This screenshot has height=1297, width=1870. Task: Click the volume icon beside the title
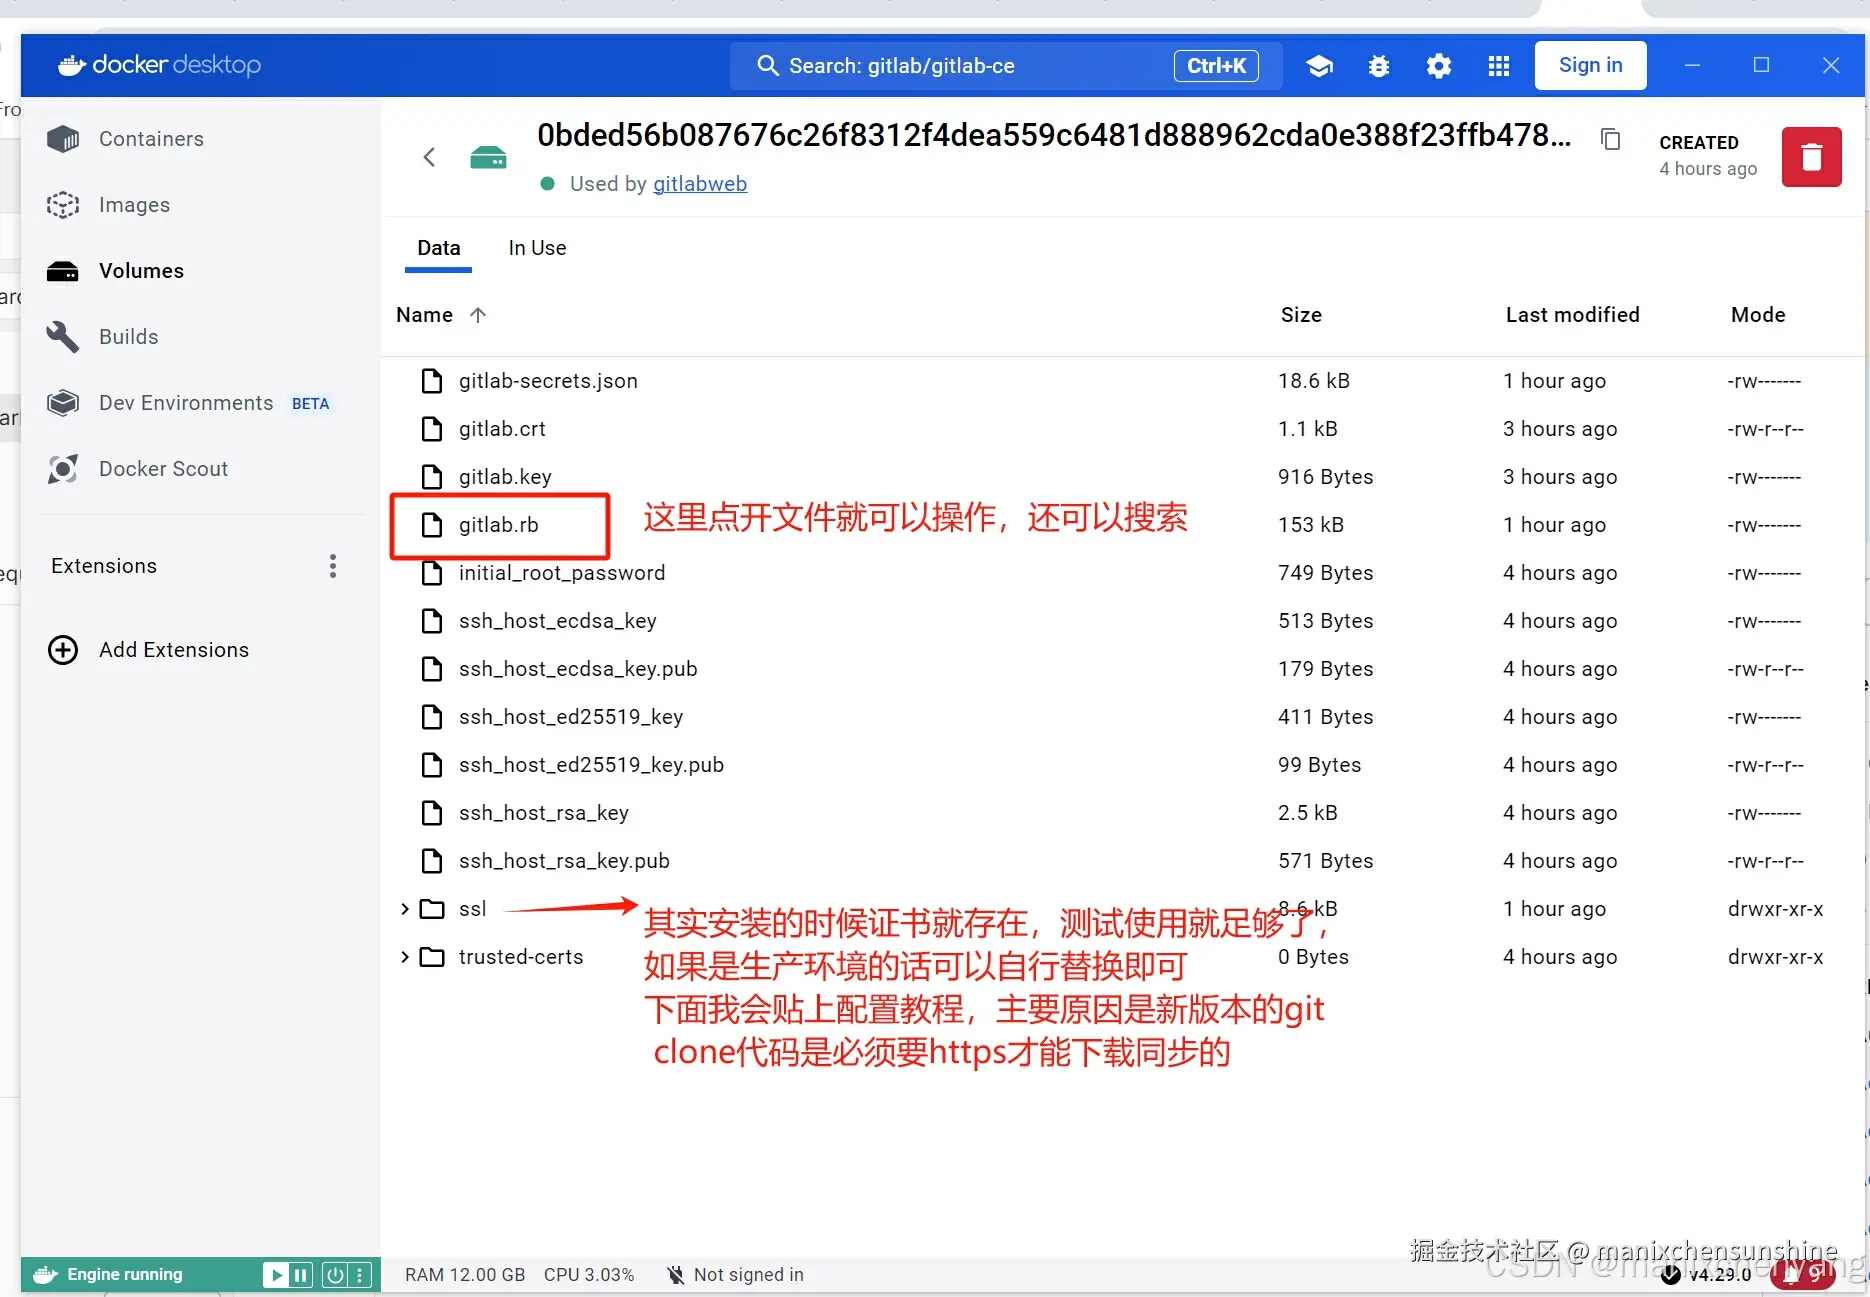point(488,157)
